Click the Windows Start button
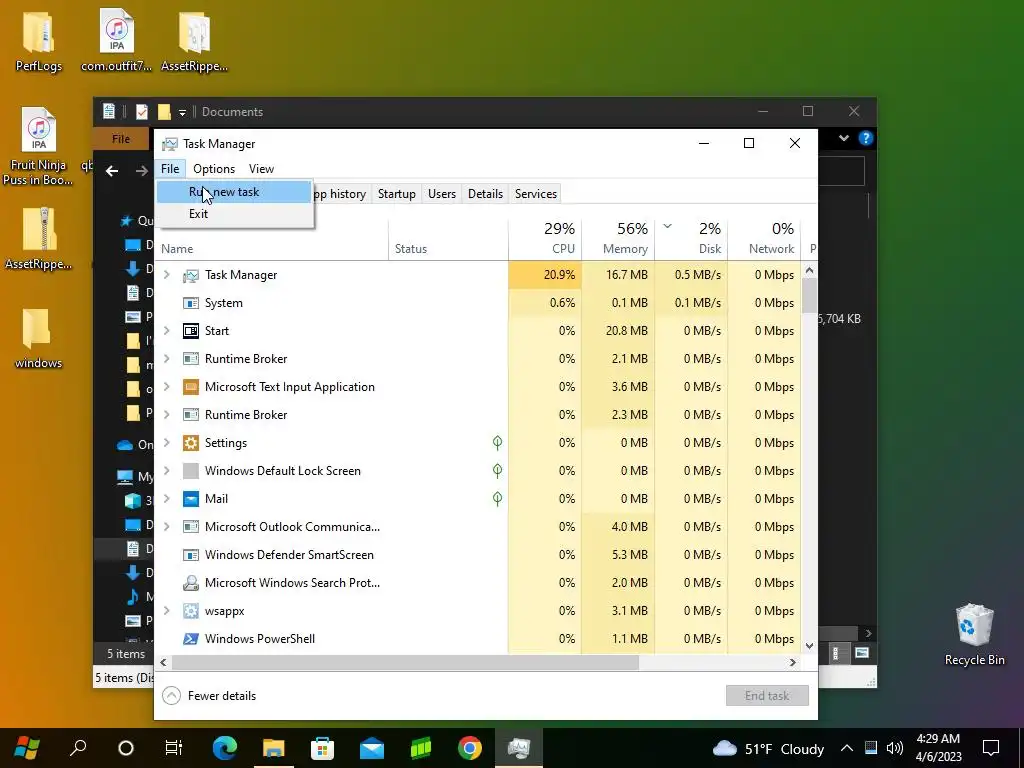 (x=27, y=748)
